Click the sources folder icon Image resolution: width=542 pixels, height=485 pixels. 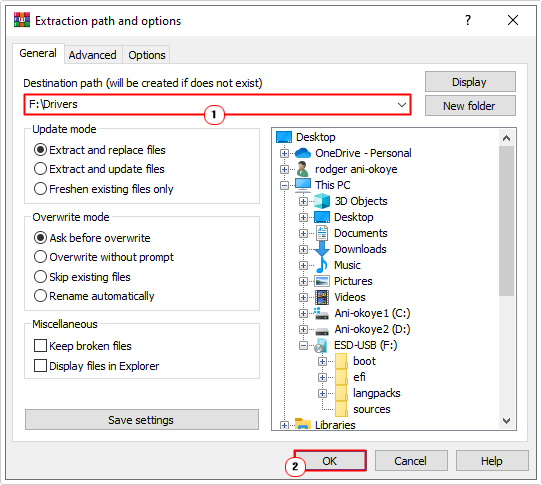coord(341,409)
